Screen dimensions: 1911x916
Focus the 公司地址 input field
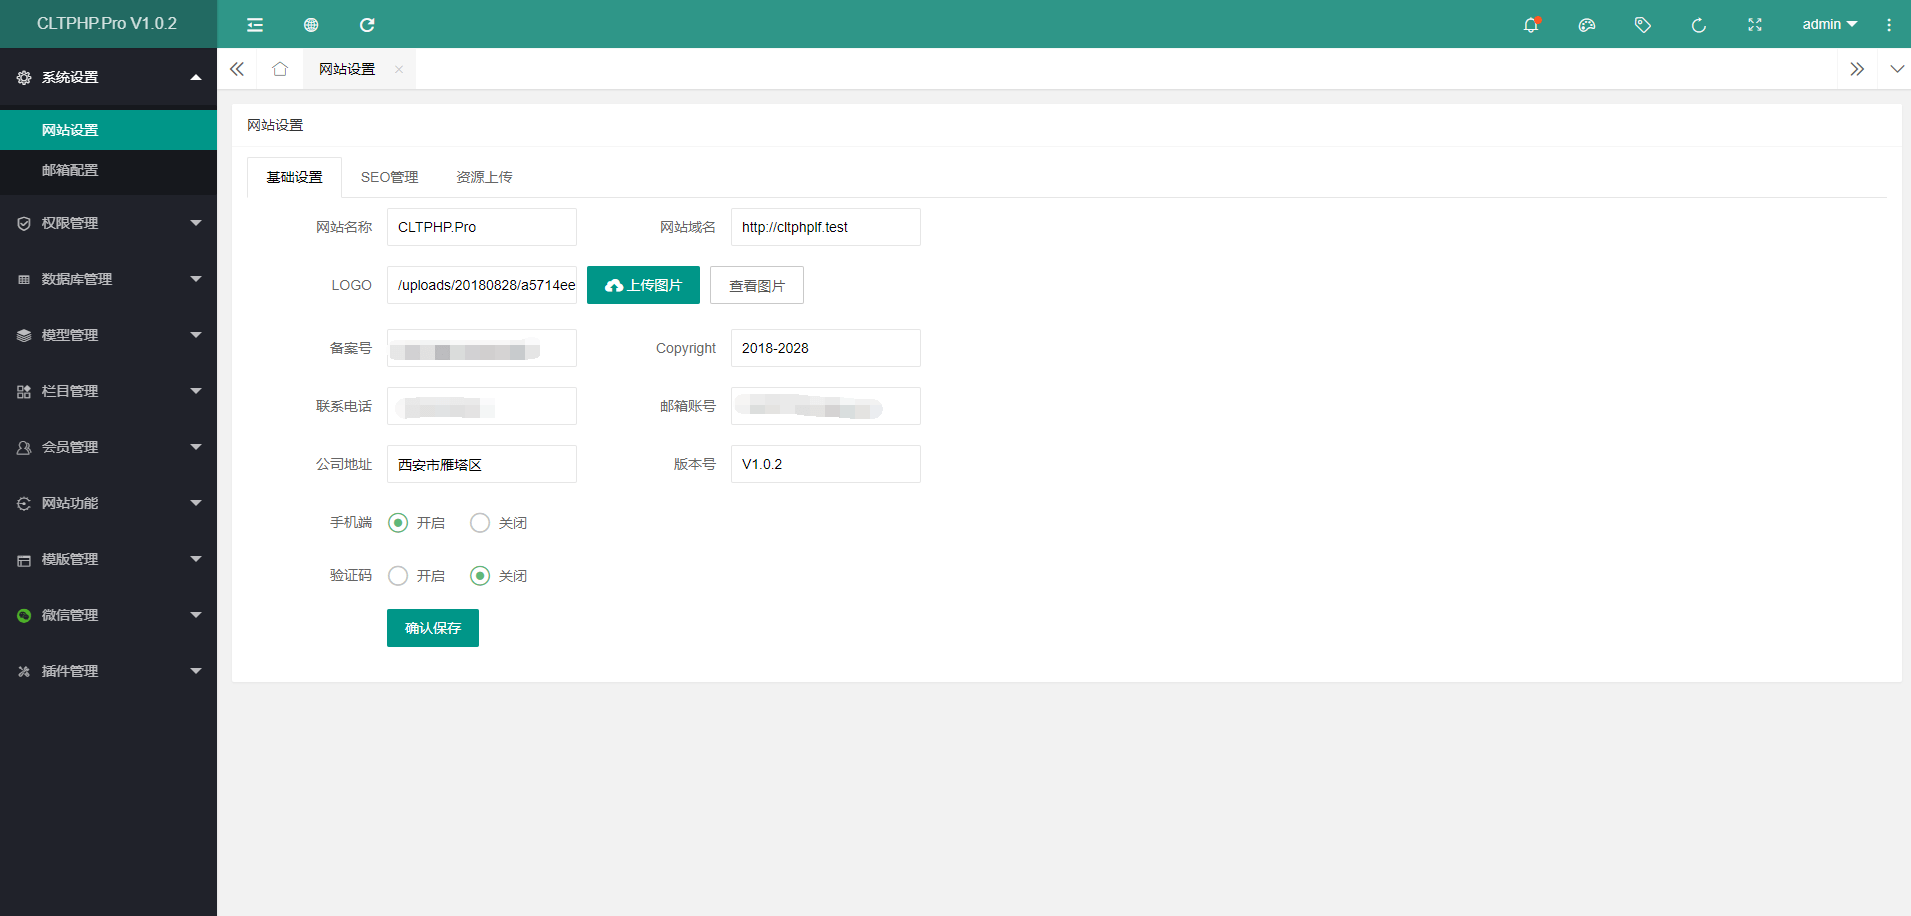coord(482,464)
